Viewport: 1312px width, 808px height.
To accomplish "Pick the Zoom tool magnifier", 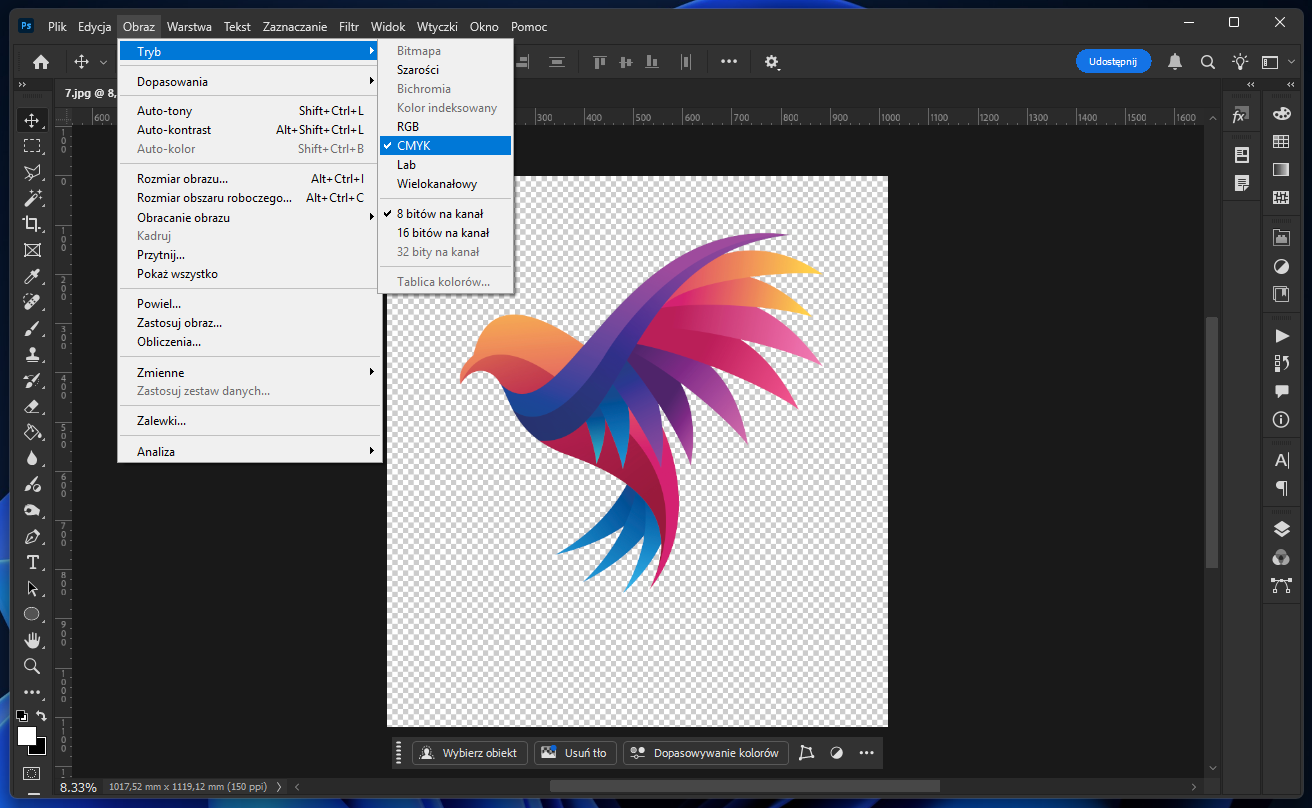I will (x=32, y=666).
